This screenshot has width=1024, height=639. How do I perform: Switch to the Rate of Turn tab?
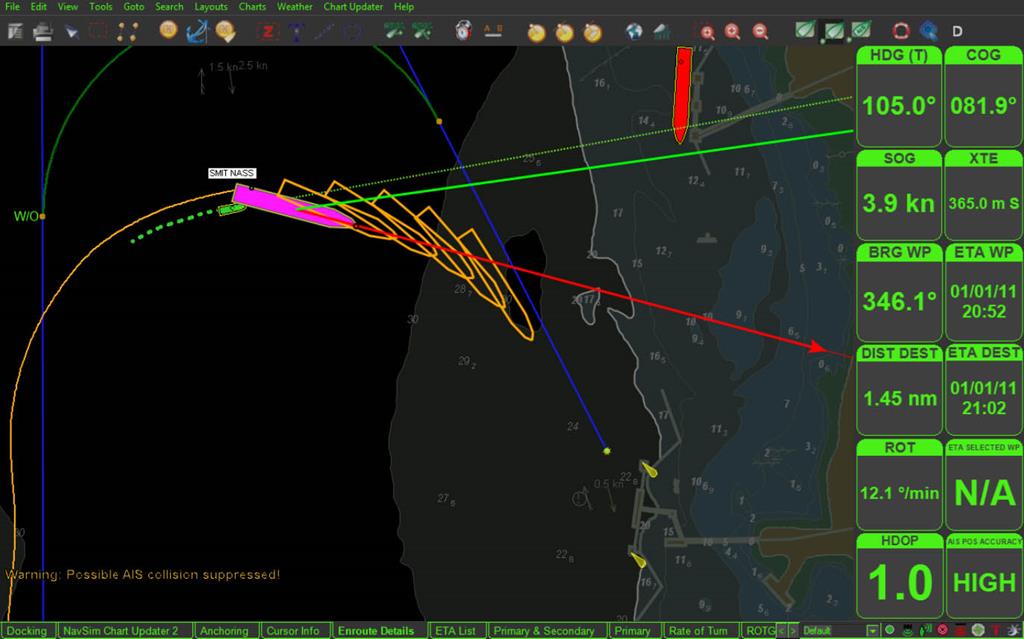tap(698, 630)
